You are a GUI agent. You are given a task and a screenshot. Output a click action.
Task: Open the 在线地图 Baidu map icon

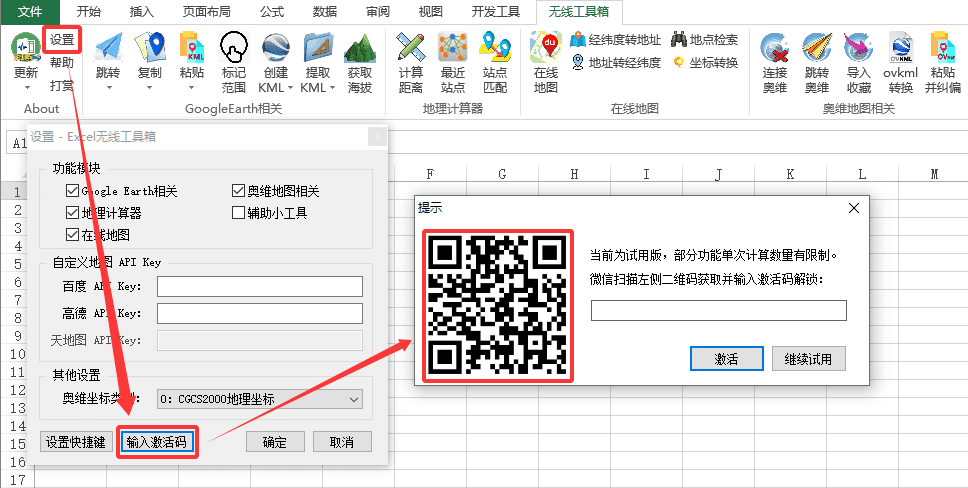point(546,48)
